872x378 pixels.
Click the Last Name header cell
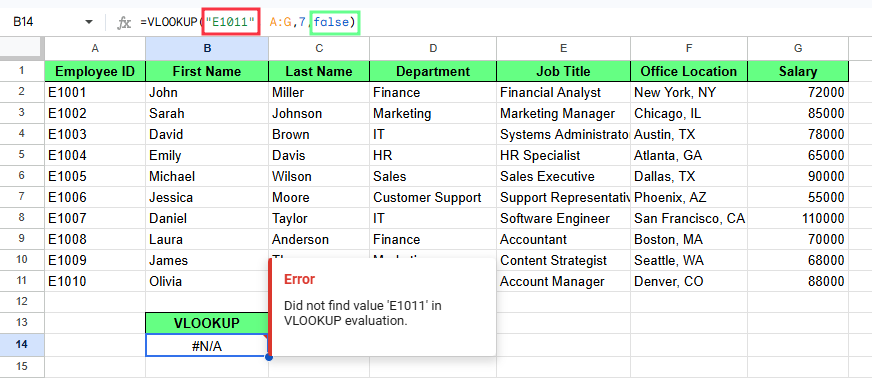pyautogui.click(x=319, y=71)
